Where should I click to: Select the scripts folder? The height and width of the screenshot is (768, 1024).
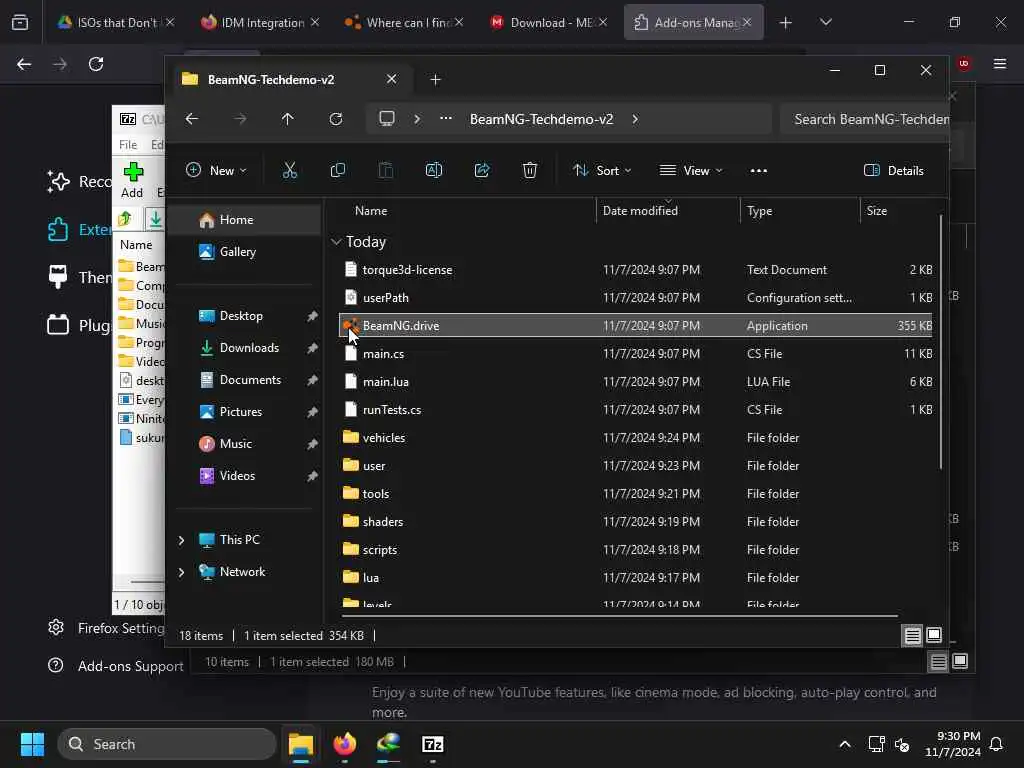(x=635, y=550)
